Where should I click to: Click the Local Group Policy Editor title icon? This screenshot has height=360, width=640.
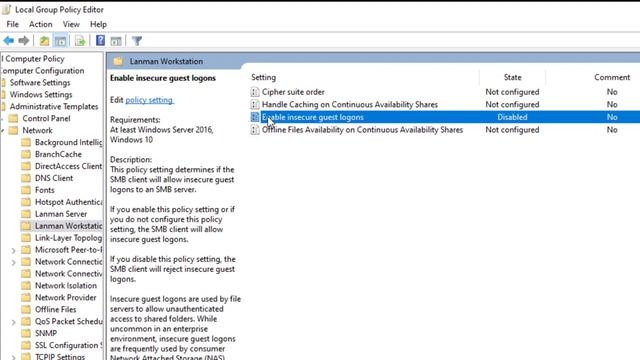[7, 9]
